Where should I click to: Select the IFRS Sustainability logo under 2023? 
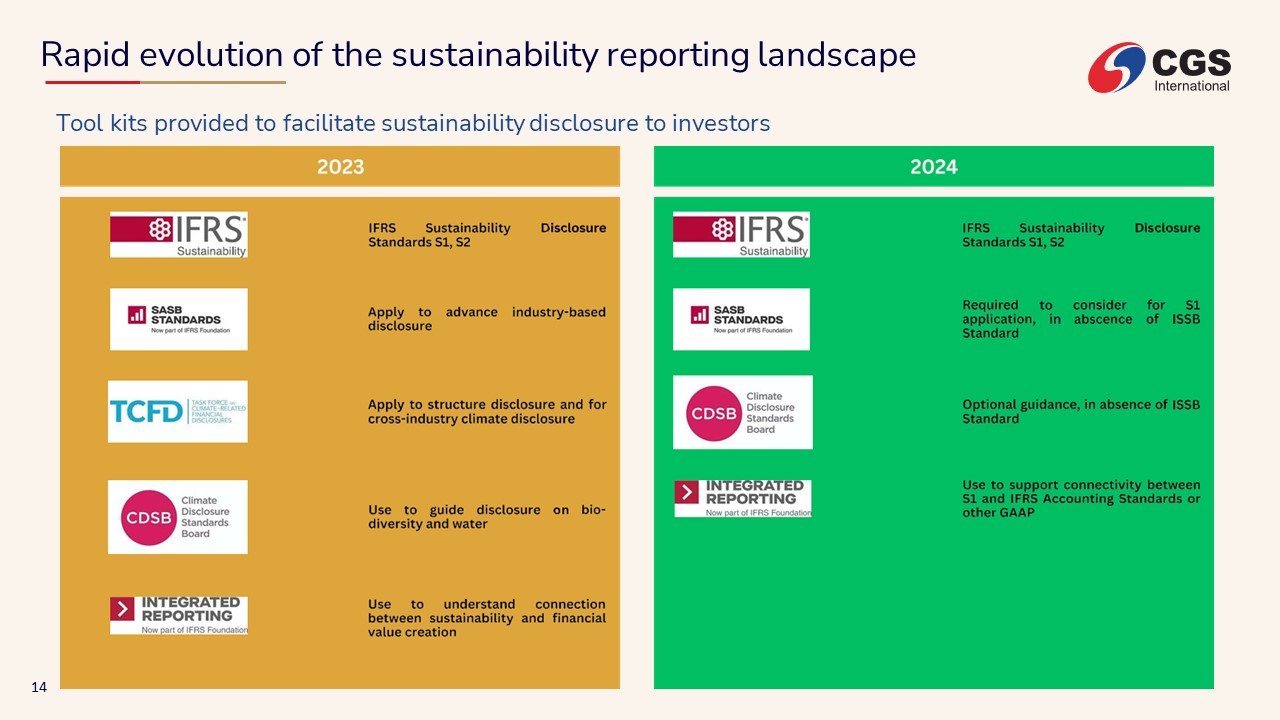178,235
